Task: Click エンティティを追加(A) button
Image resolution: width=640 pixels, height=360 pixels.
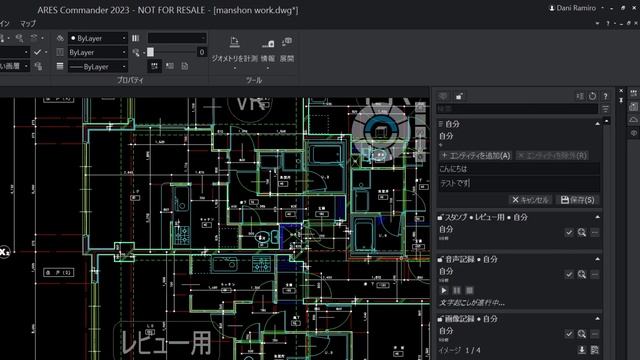Action: 476,156
